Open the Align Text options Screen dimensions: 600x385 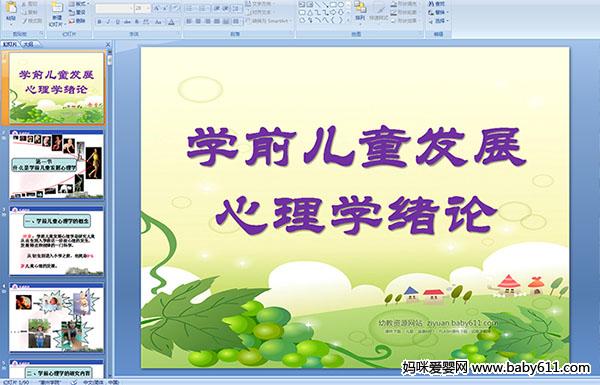point(261,12)
